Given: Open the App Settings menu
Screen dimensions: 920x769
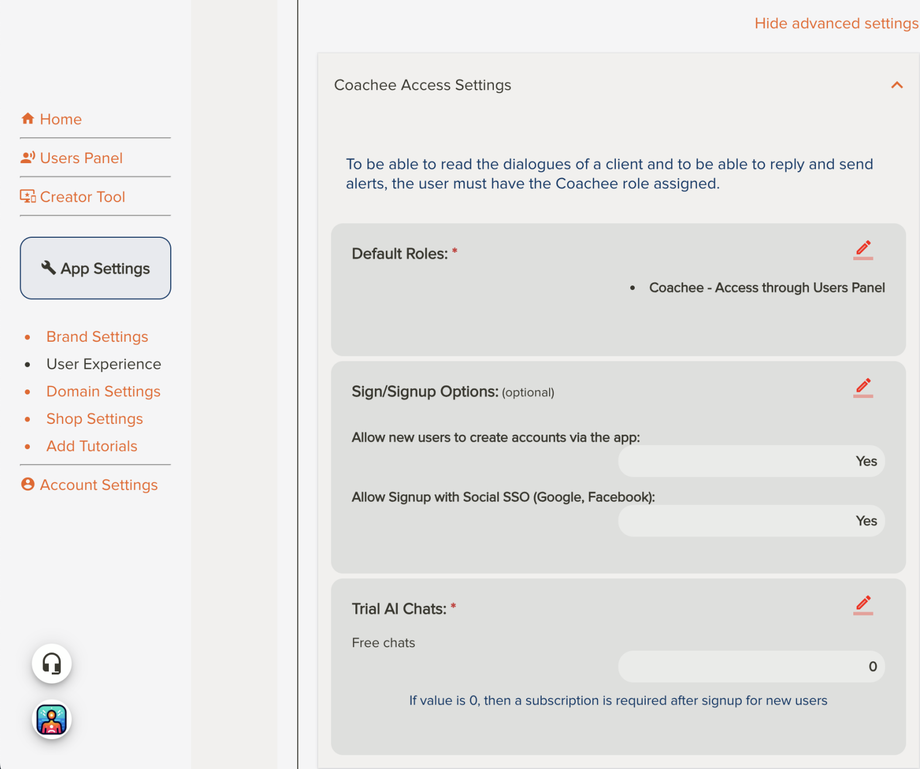Looking at the screenshot, I should (x=96, y=268).
